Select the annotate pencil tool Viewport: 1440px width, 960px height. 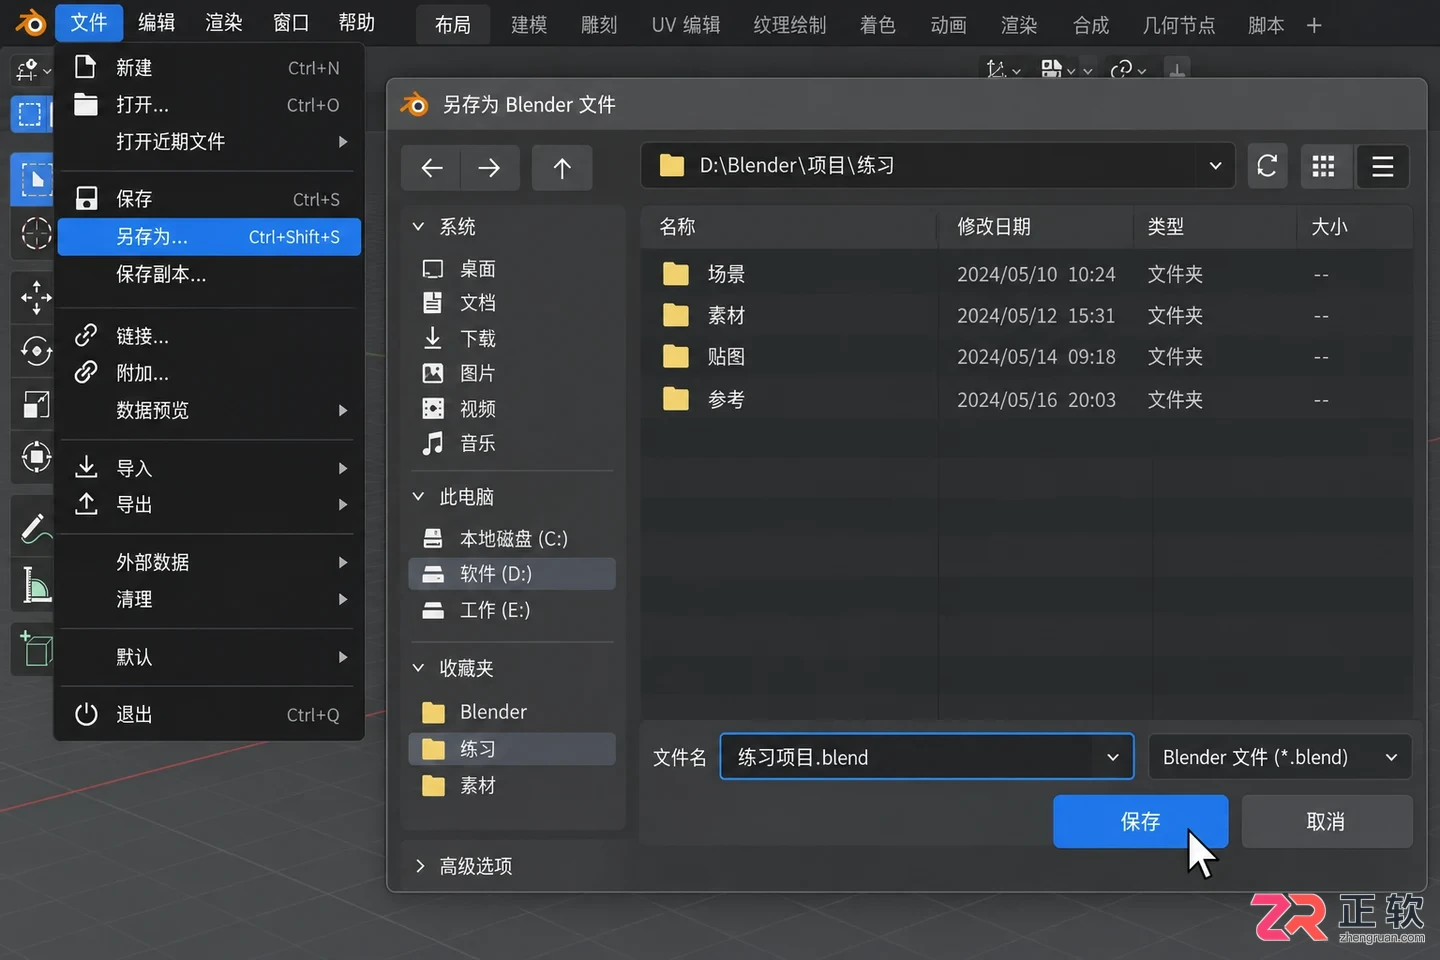pyautogui.click(x=35, y=528)
